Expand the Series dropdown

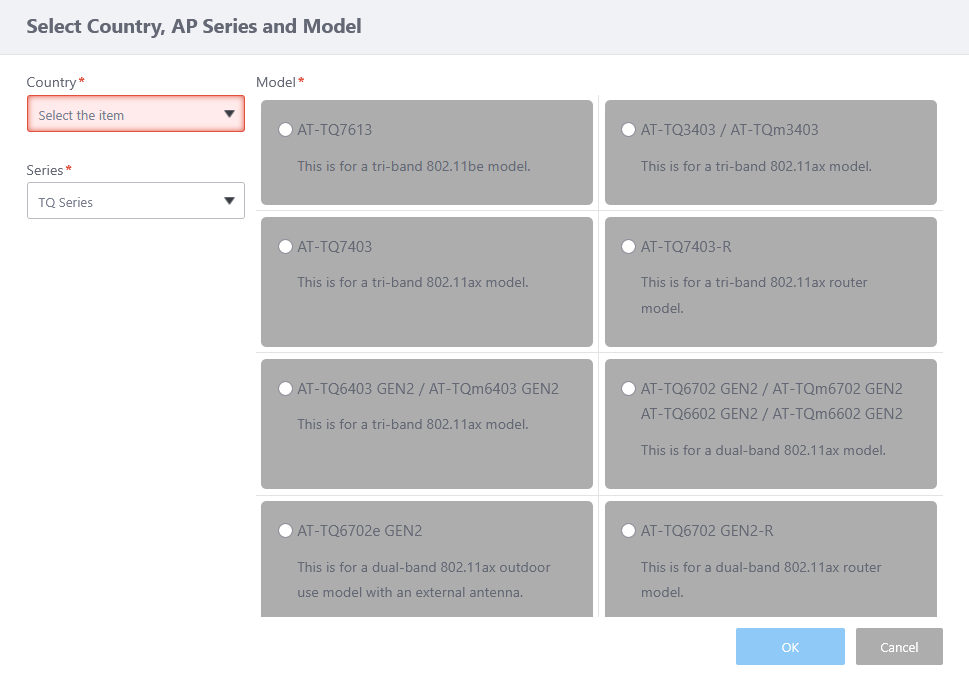pyautogui.click(x=135, y=201)
